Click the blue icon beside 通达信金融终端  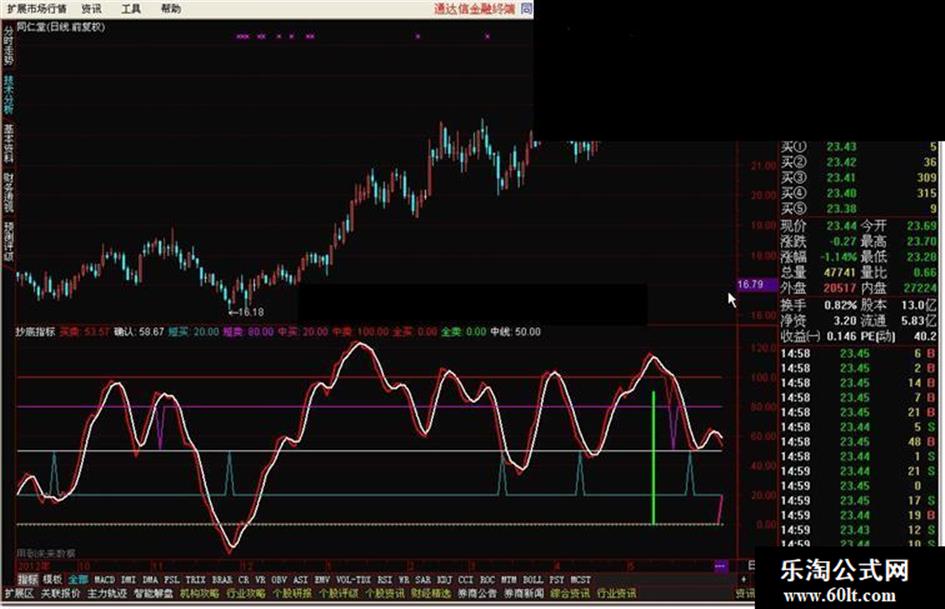(x=527, y=8)
